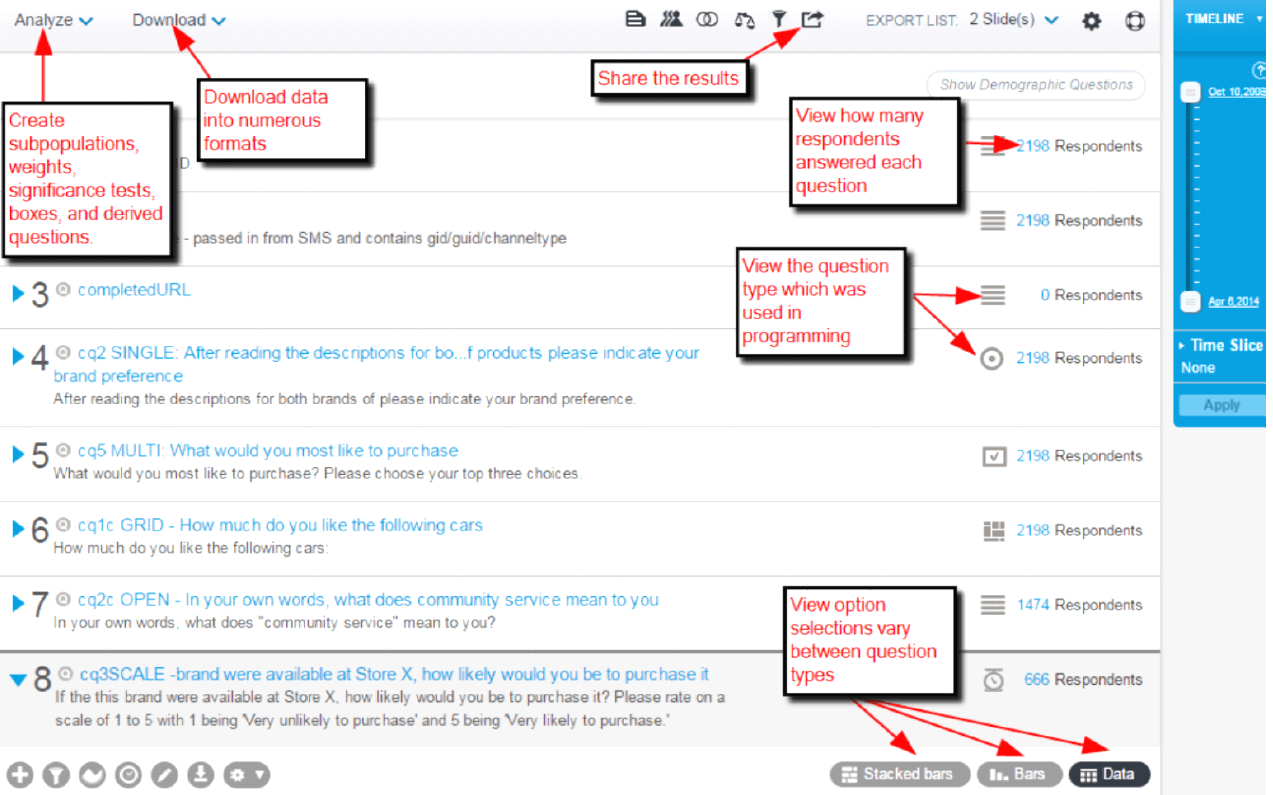Viewport: 1273px width, 795px height.
Task: Expand question 5 cq5 MULTI
Action: coord(18,455)
